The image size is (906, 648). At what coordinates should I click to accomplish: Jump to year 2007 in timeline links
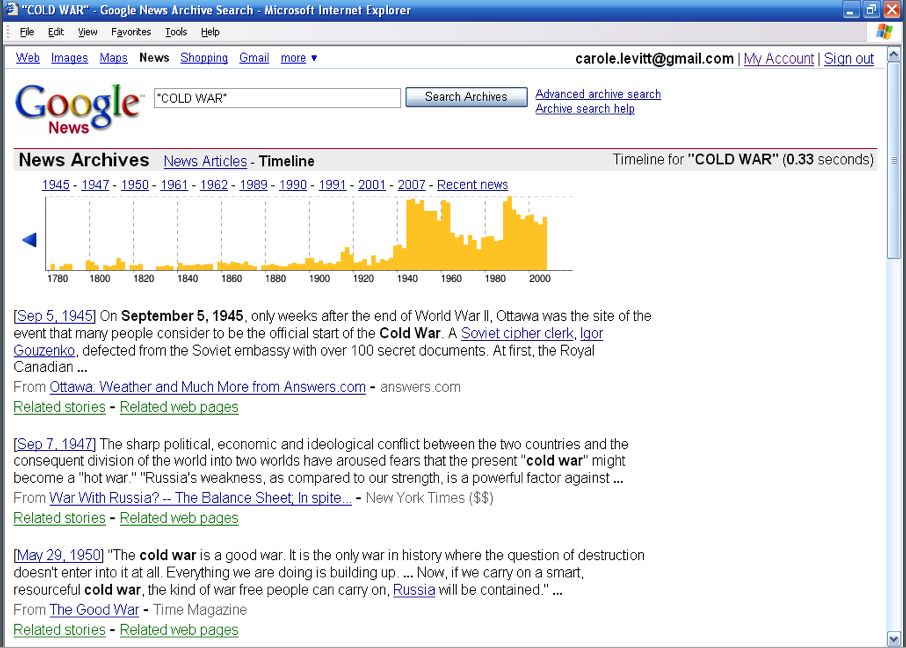coord(411,185)
